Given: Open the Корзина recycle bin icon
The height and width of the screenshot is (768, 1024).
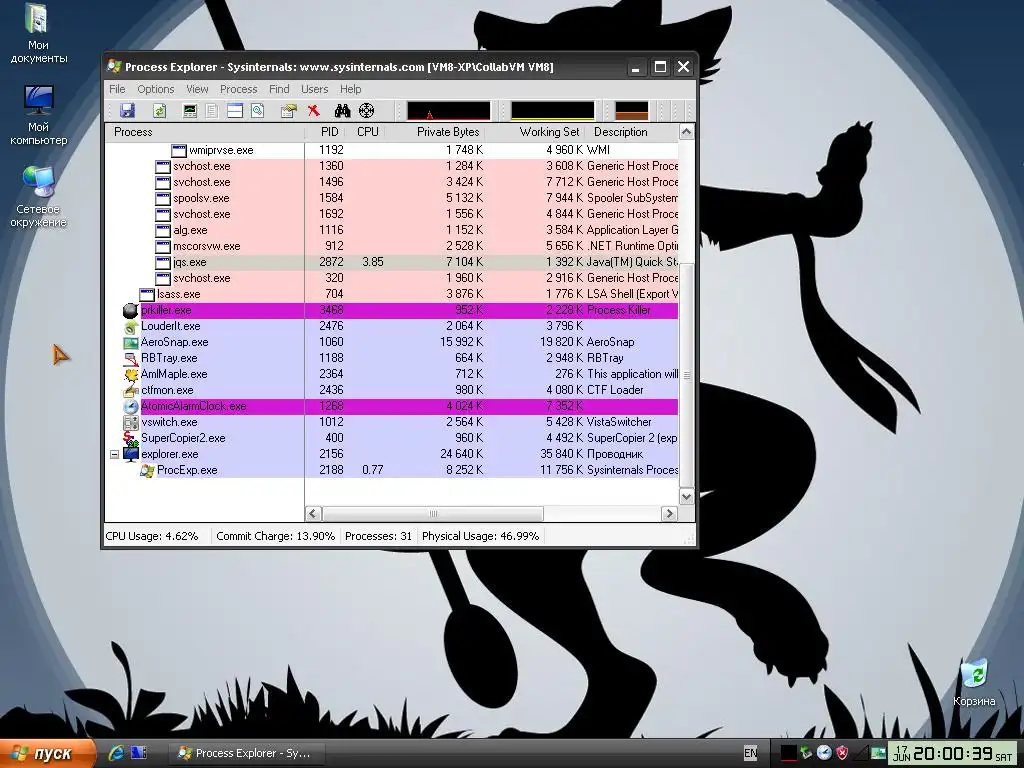Looking at the screenshot, I should (x=974, y=682).
